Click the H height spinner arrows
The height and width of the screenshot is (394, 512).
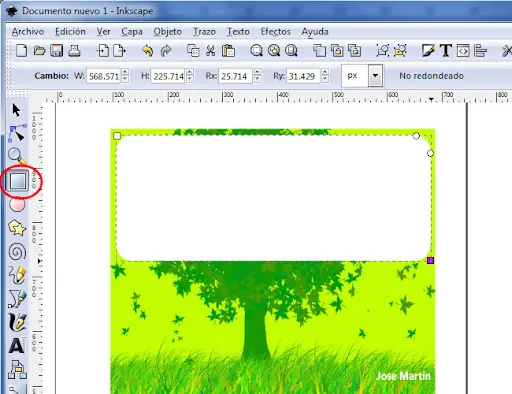pos(190,76)
